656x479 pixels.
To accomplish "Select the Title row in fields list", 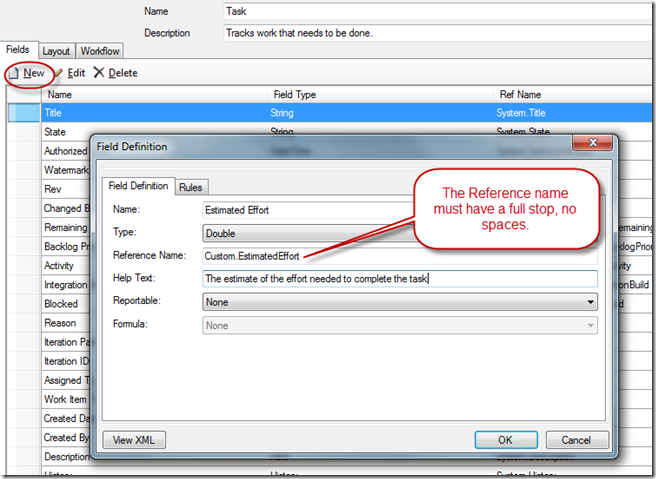I will 330,113.
